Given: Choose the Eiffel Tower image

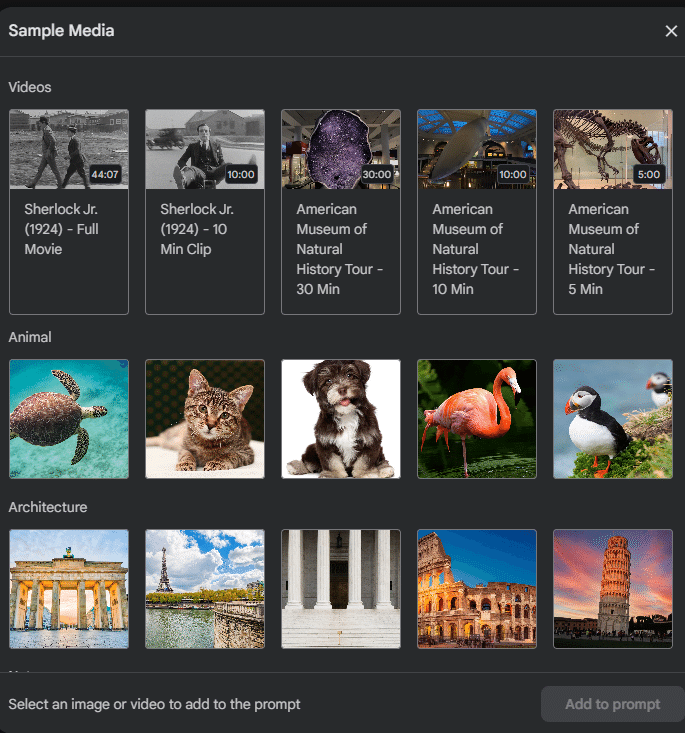Looking at the screenshot, I should 205,589.
